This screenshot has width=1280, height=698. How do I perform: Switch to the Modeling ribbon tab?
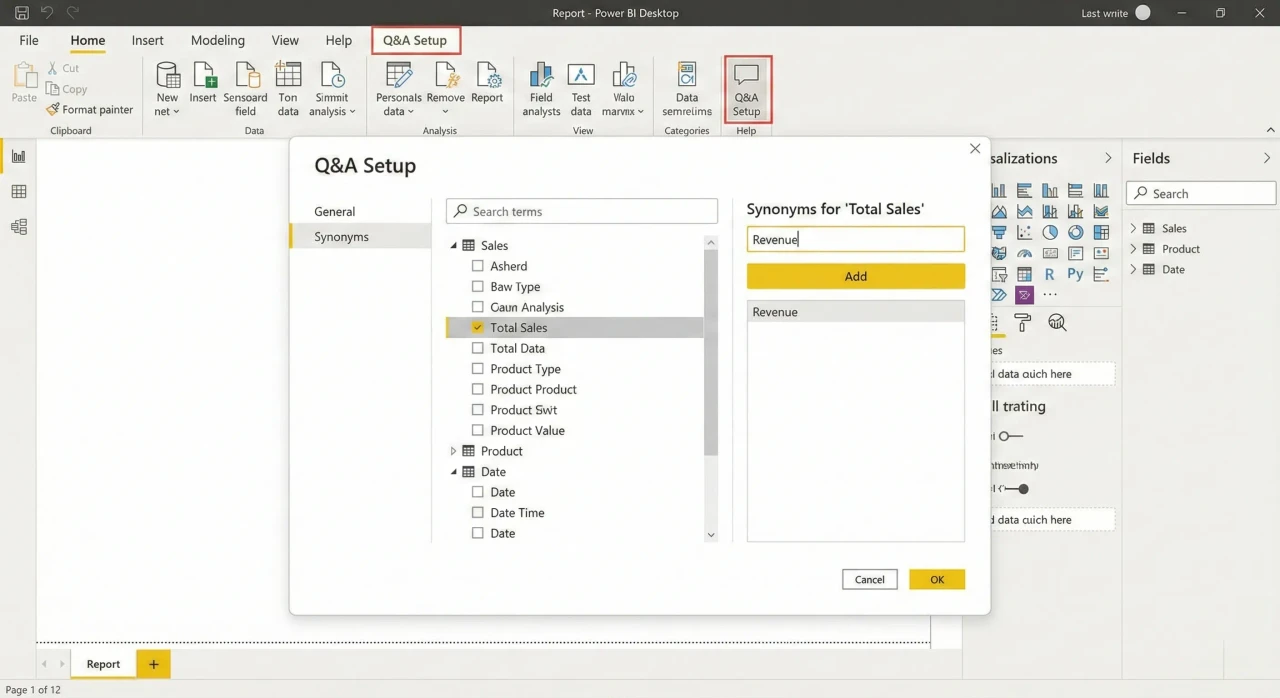tap(218, 40)
